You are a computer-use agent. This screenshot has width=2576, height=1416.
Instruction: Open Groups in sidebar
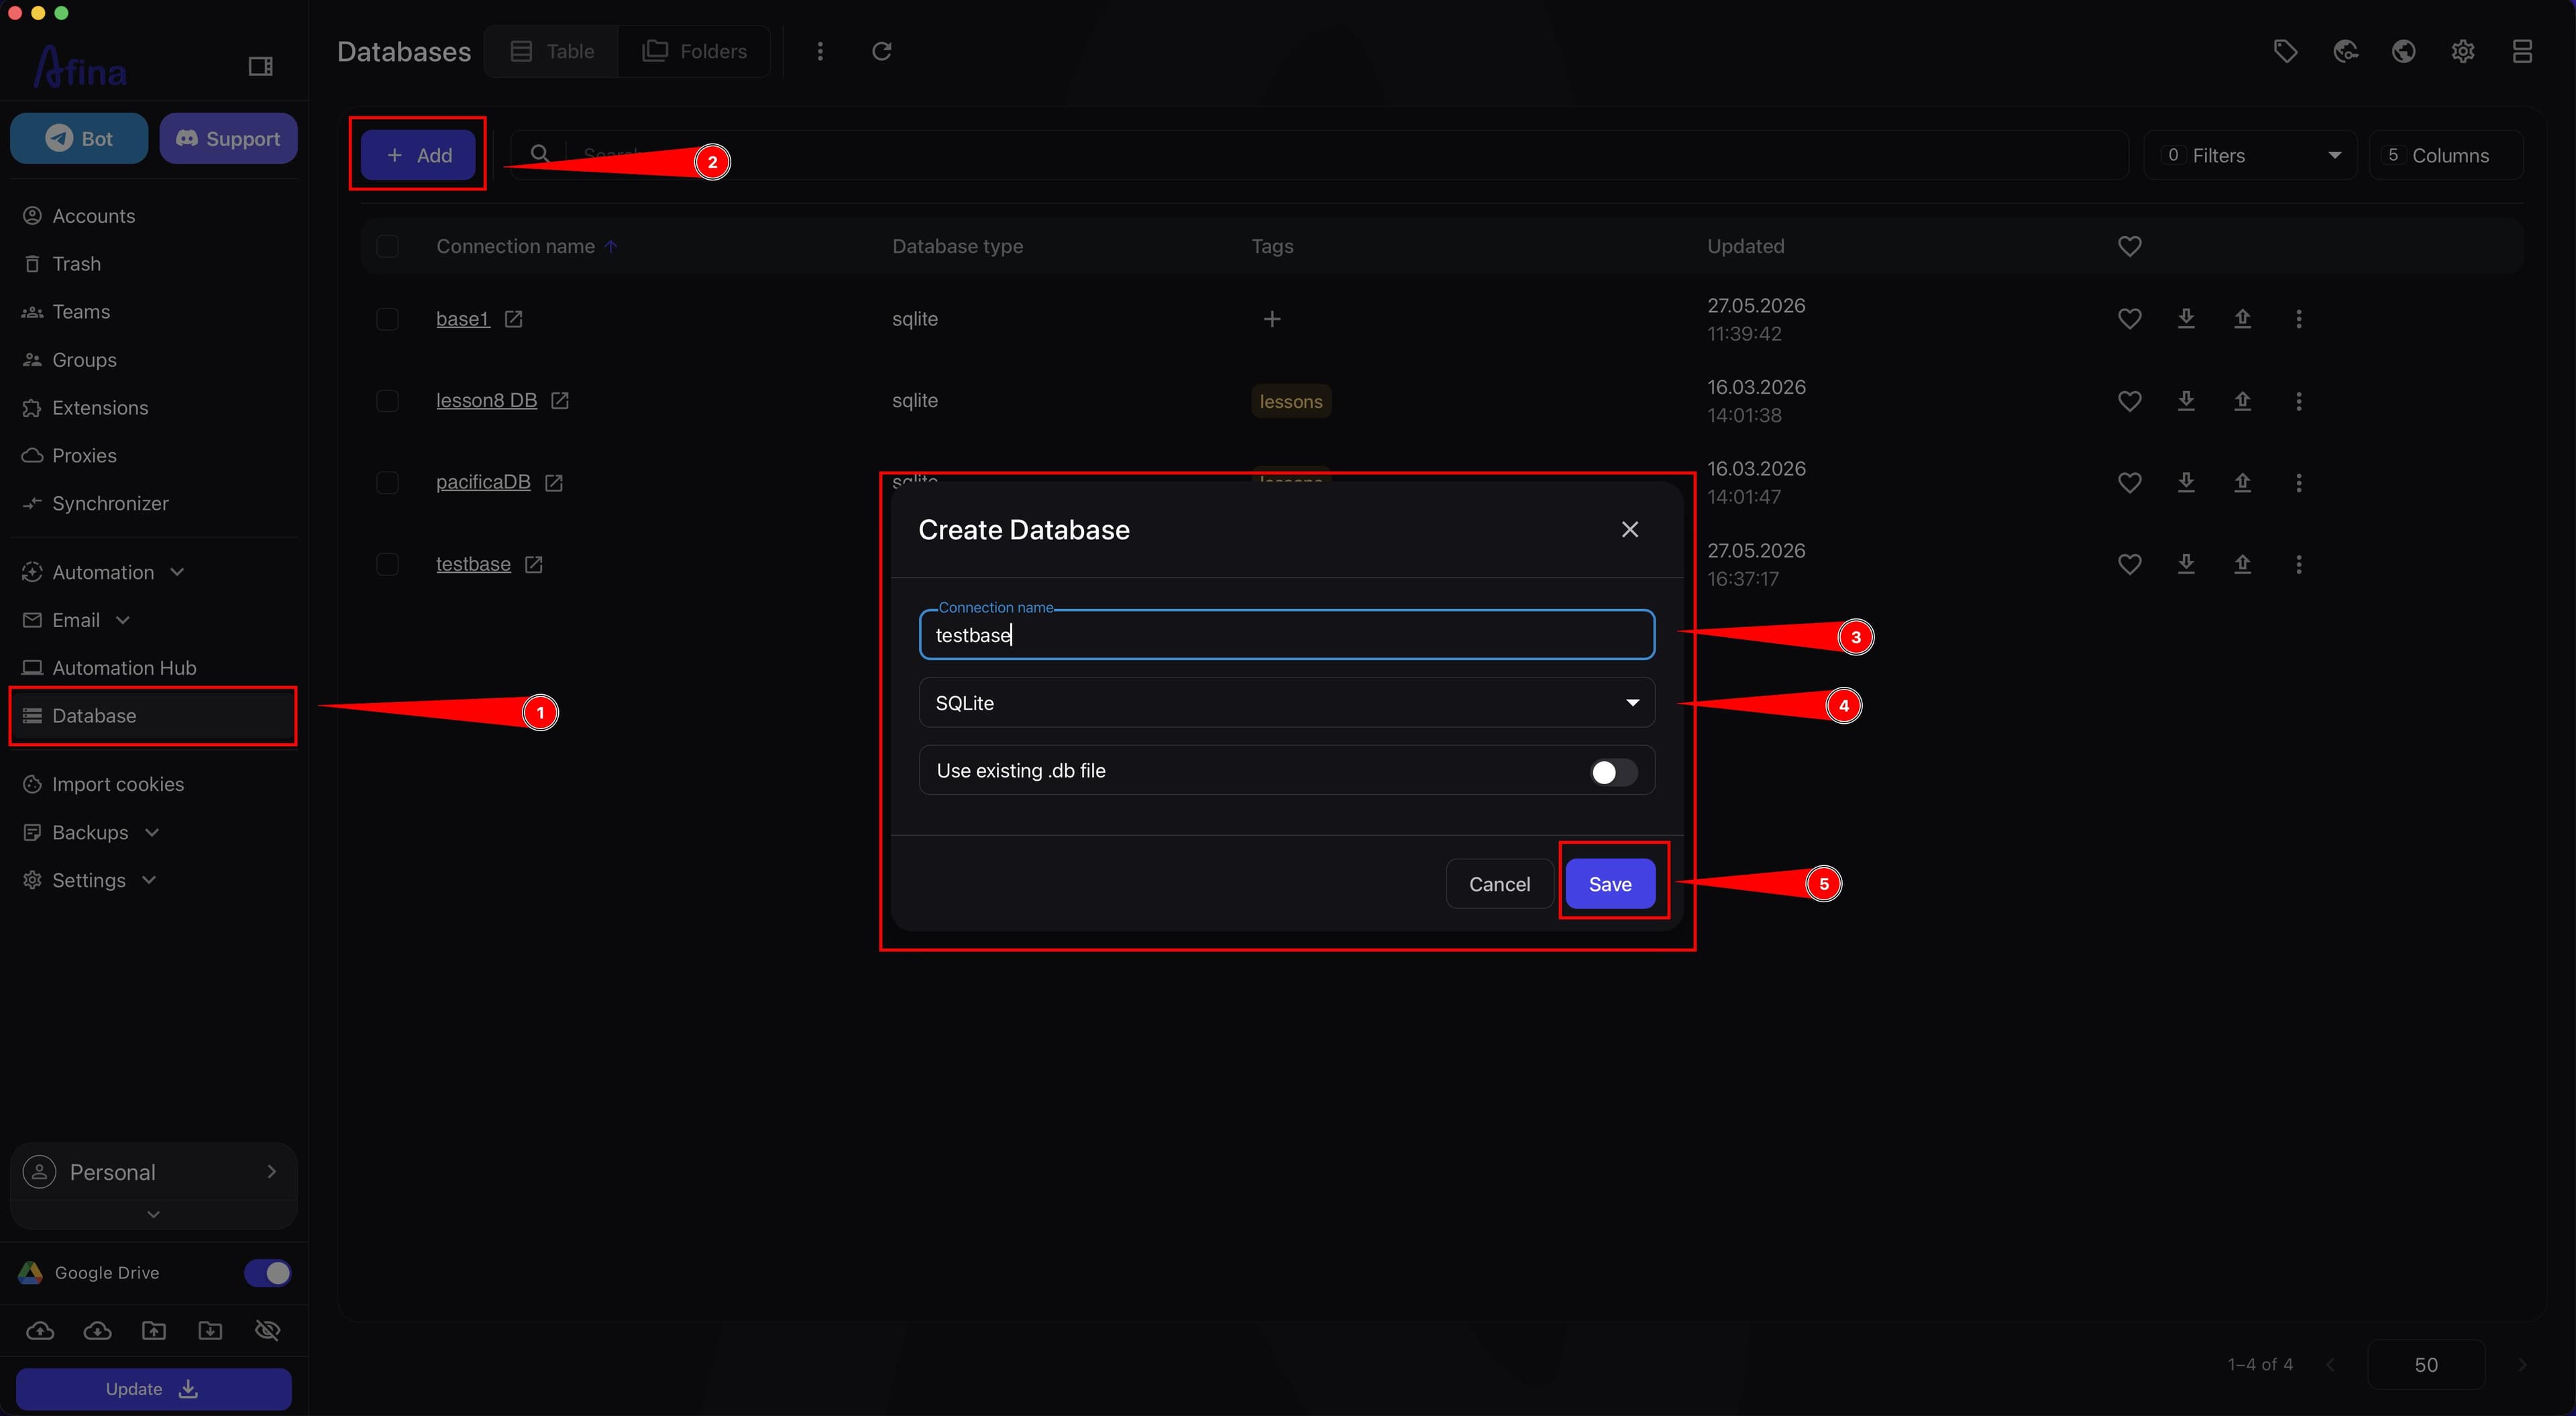[x=84, y=360]
